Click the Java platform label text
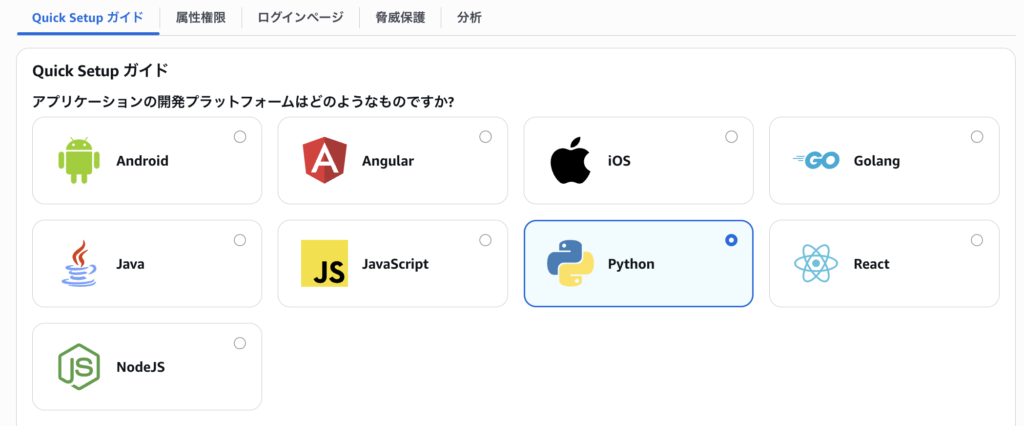Viewport: 1024px width, 426px height. (131, 264)
